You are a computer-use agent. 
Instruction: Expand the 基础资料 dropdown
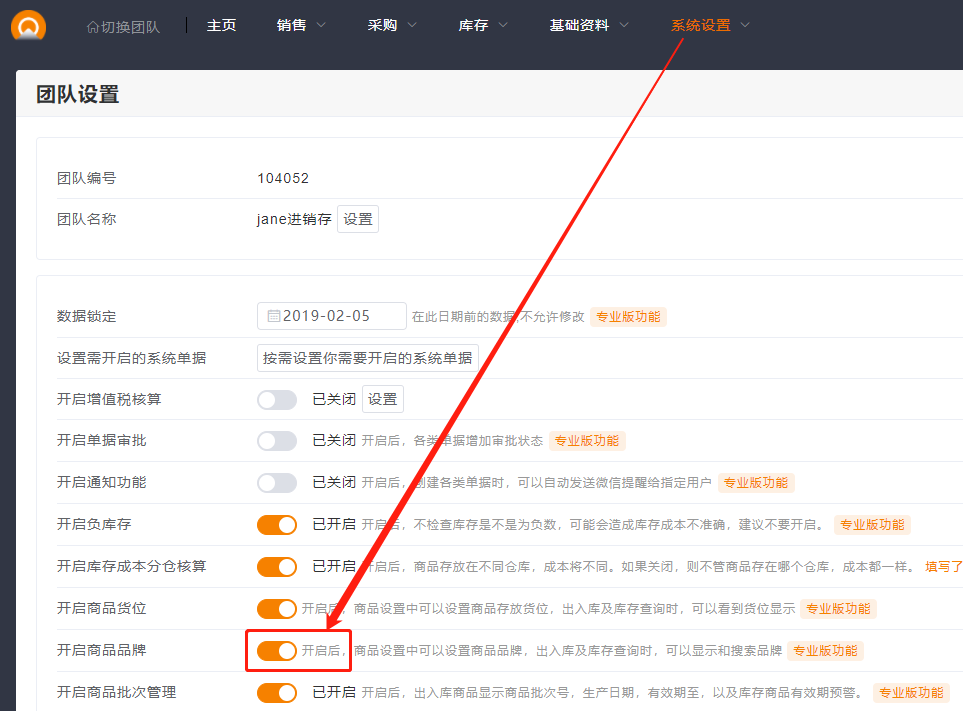point(589,25)
